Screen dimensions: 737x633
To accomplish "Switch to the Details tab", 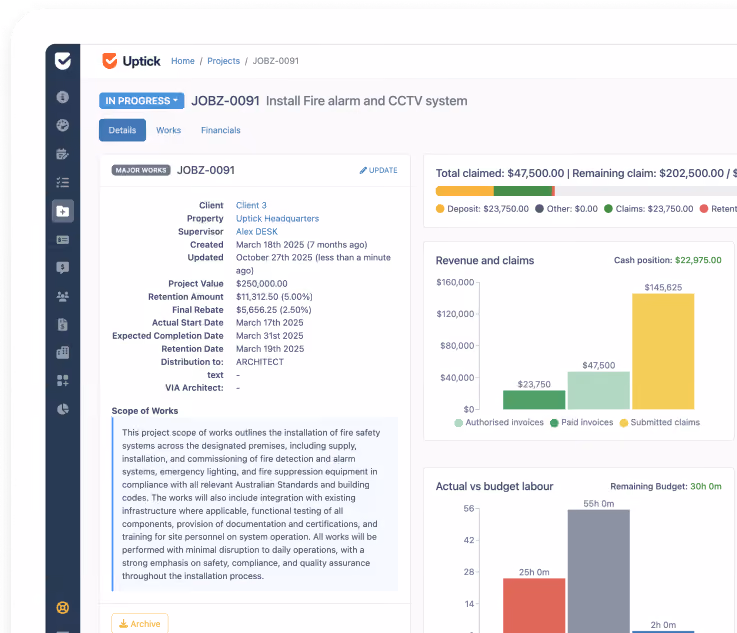I will click(122, 130).
